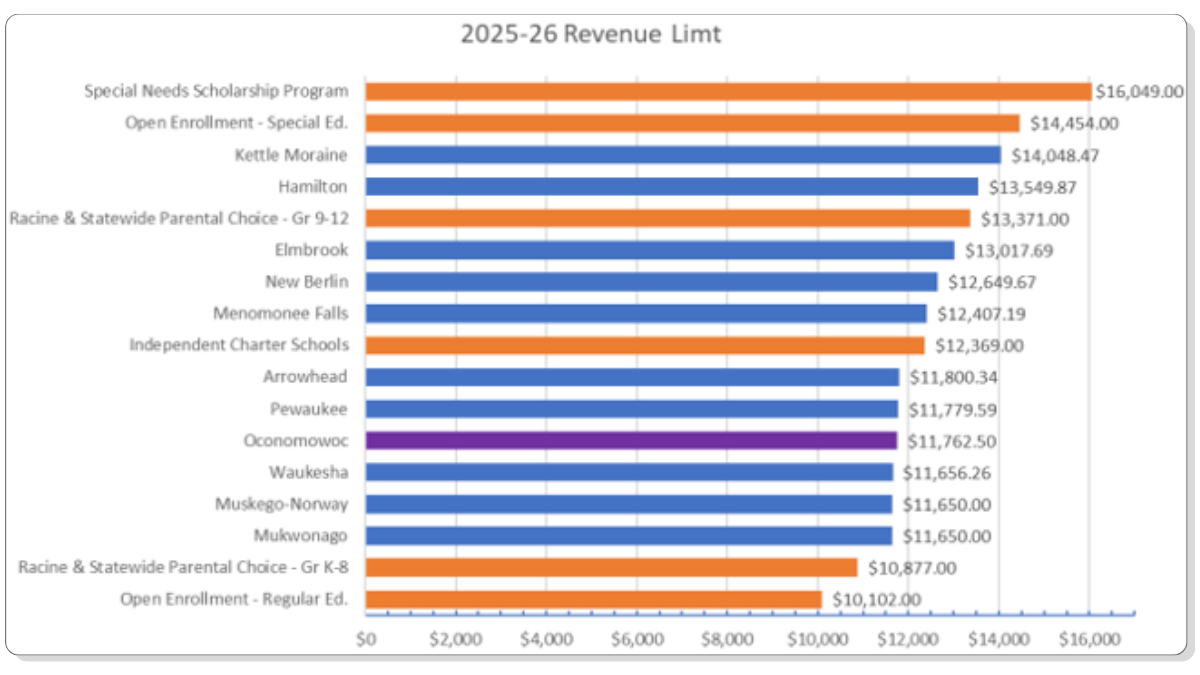Select the Muskego-Norway $11,650.00 data label

click(x=946, y=504)
